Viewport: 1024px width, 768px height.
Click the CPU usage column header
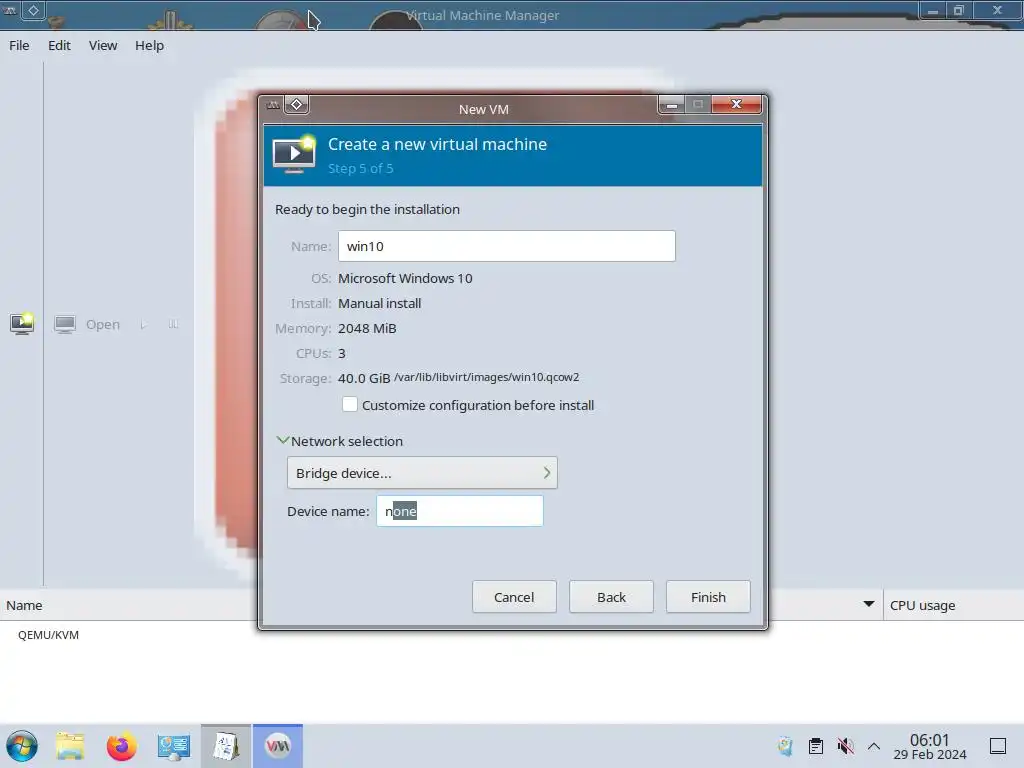coord(922,605)
